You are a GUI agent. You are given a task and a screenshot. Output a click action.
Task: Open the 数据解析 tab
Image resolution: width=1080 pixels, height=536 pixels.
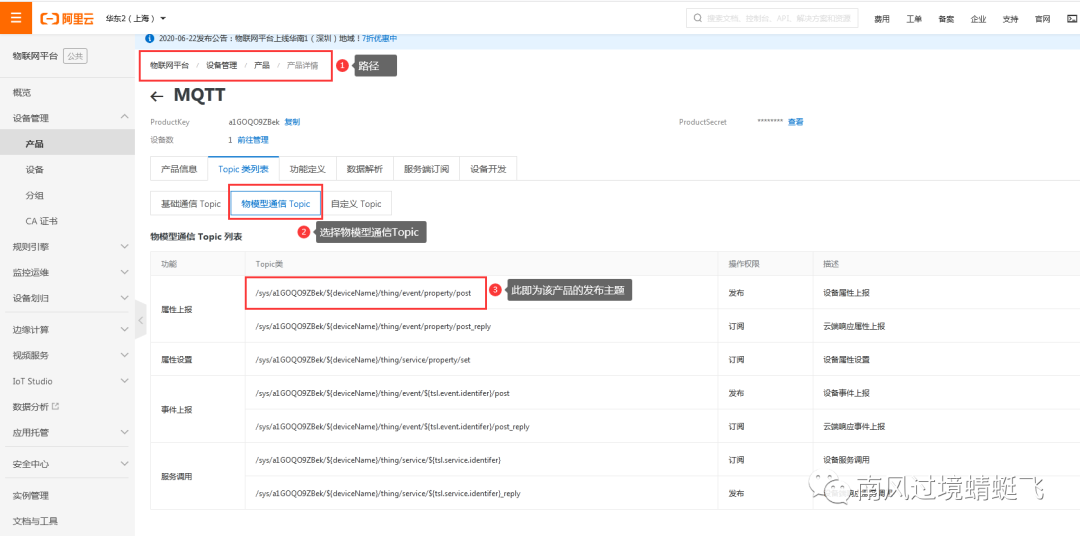[364, 169]
